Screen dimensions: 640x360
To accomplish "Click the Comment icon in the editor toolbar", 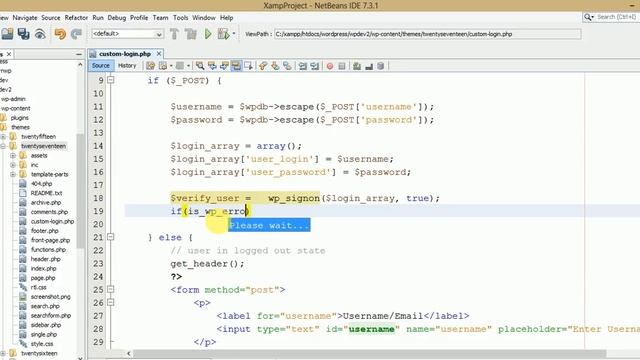I will point(357,66).
